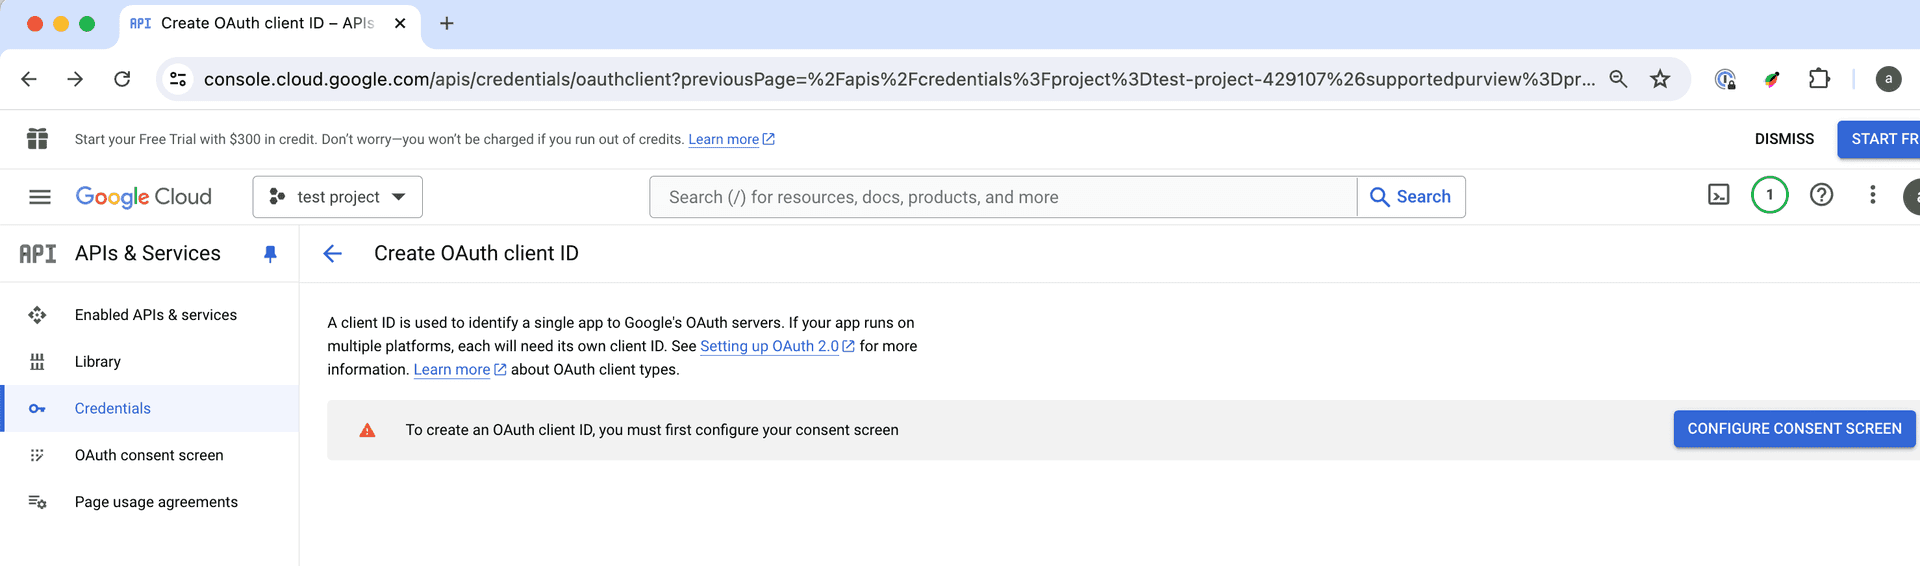The image size is (1920, 566).
Task: Click CONFIGURE CONSENT SCREEN button
Action: point(1794,429)
